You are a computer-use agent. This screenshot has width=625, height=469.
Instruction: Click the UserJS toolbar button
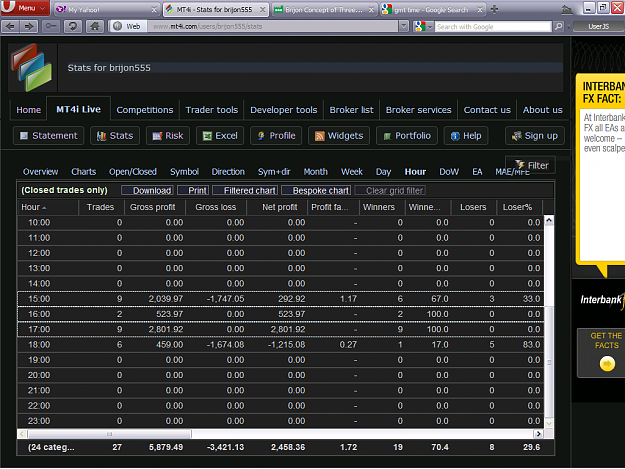[x=598, y=26]
